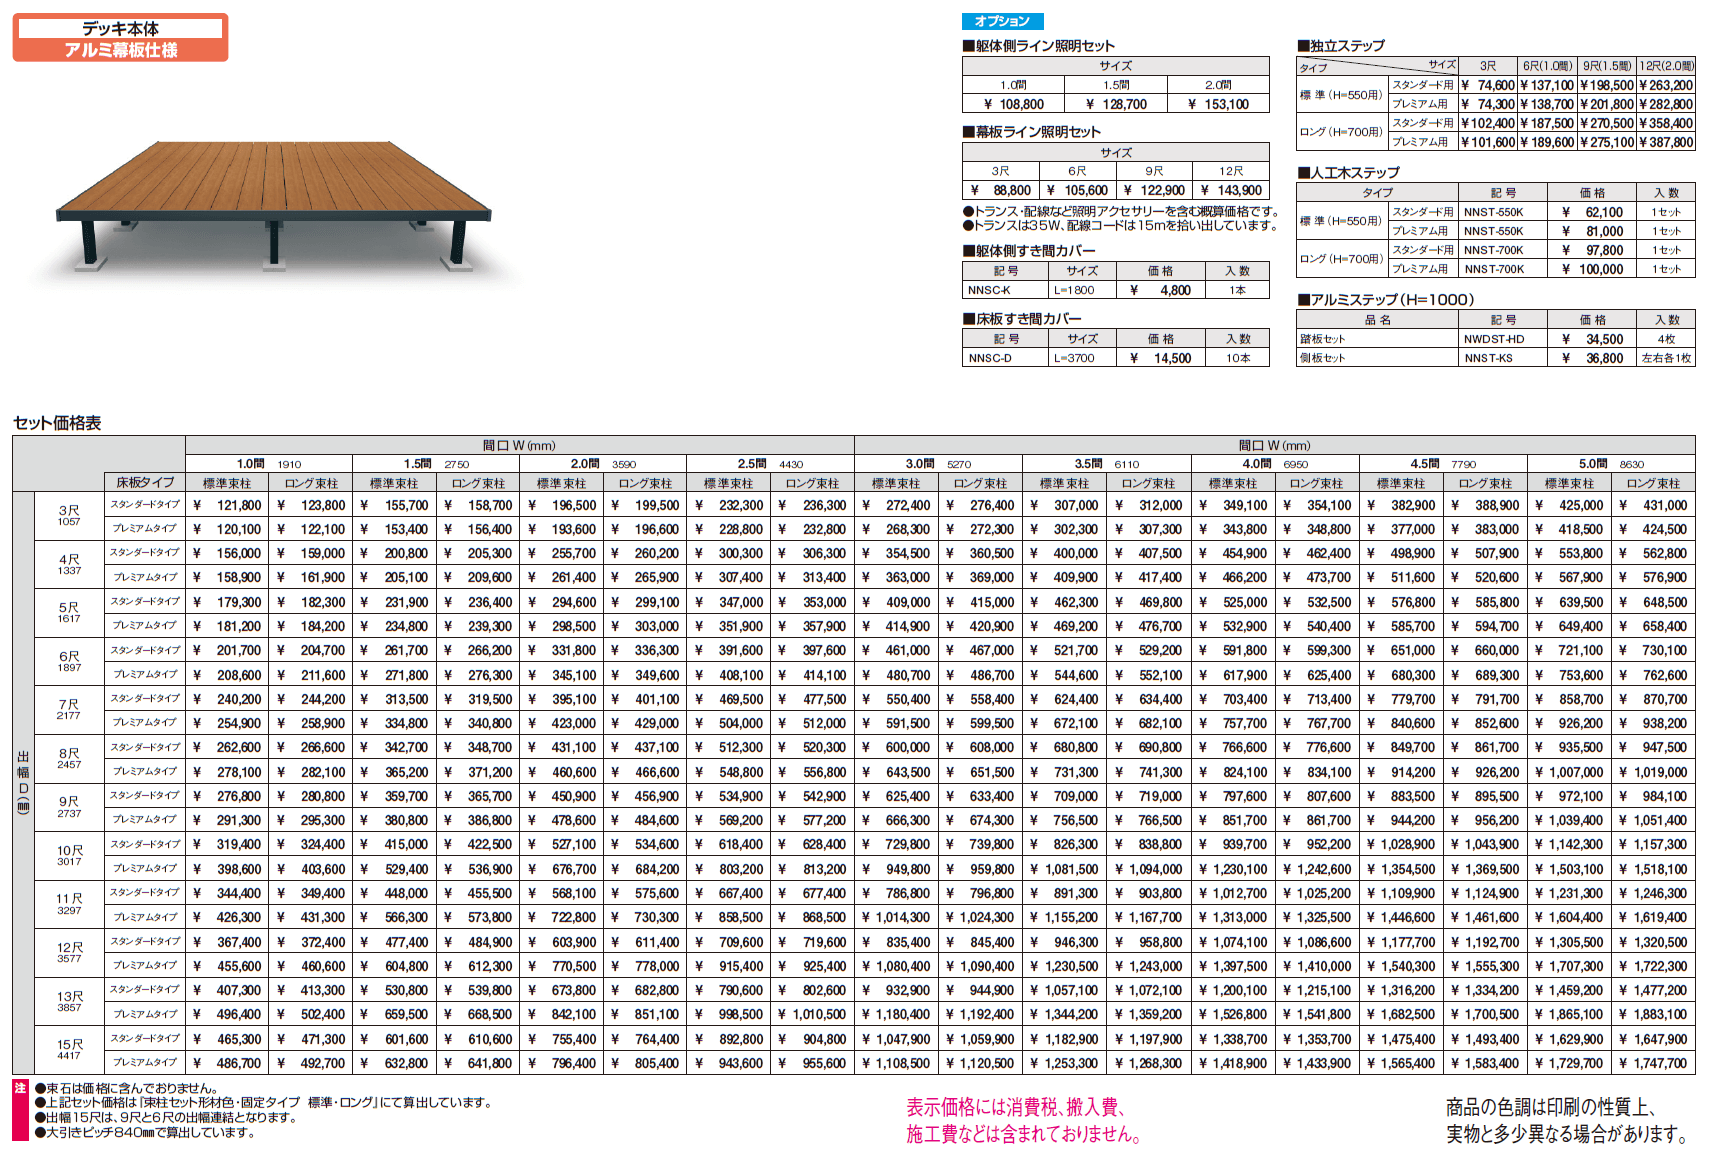Viewport: 1716px width, 1159px height.
Task: Click the blue オプション label
Action: tap(1002, 21)
